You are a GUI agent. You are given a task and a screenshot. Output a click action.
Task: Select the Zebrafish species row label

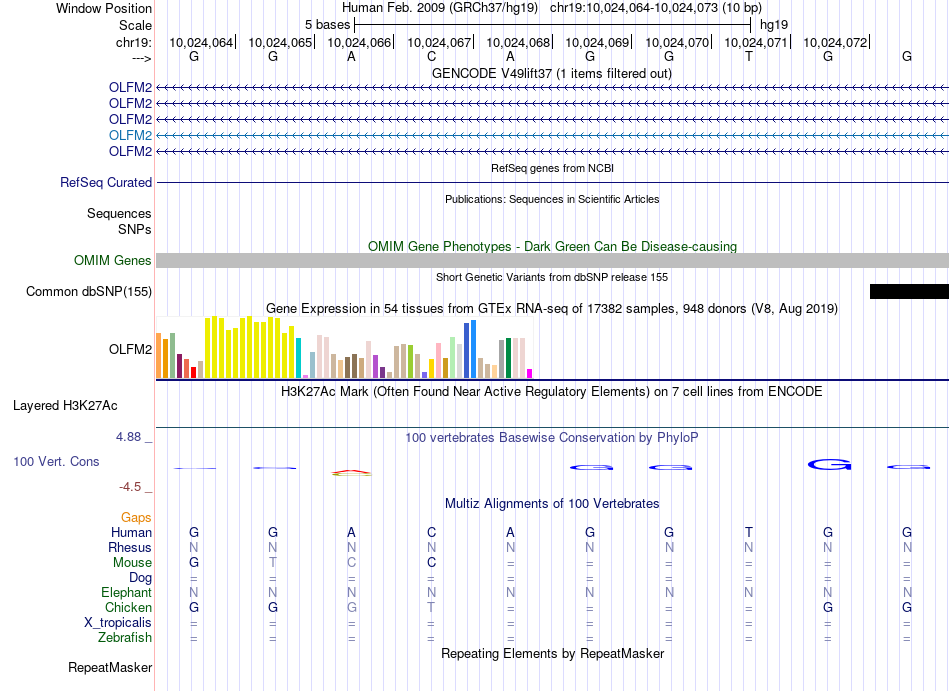[125, 637]
